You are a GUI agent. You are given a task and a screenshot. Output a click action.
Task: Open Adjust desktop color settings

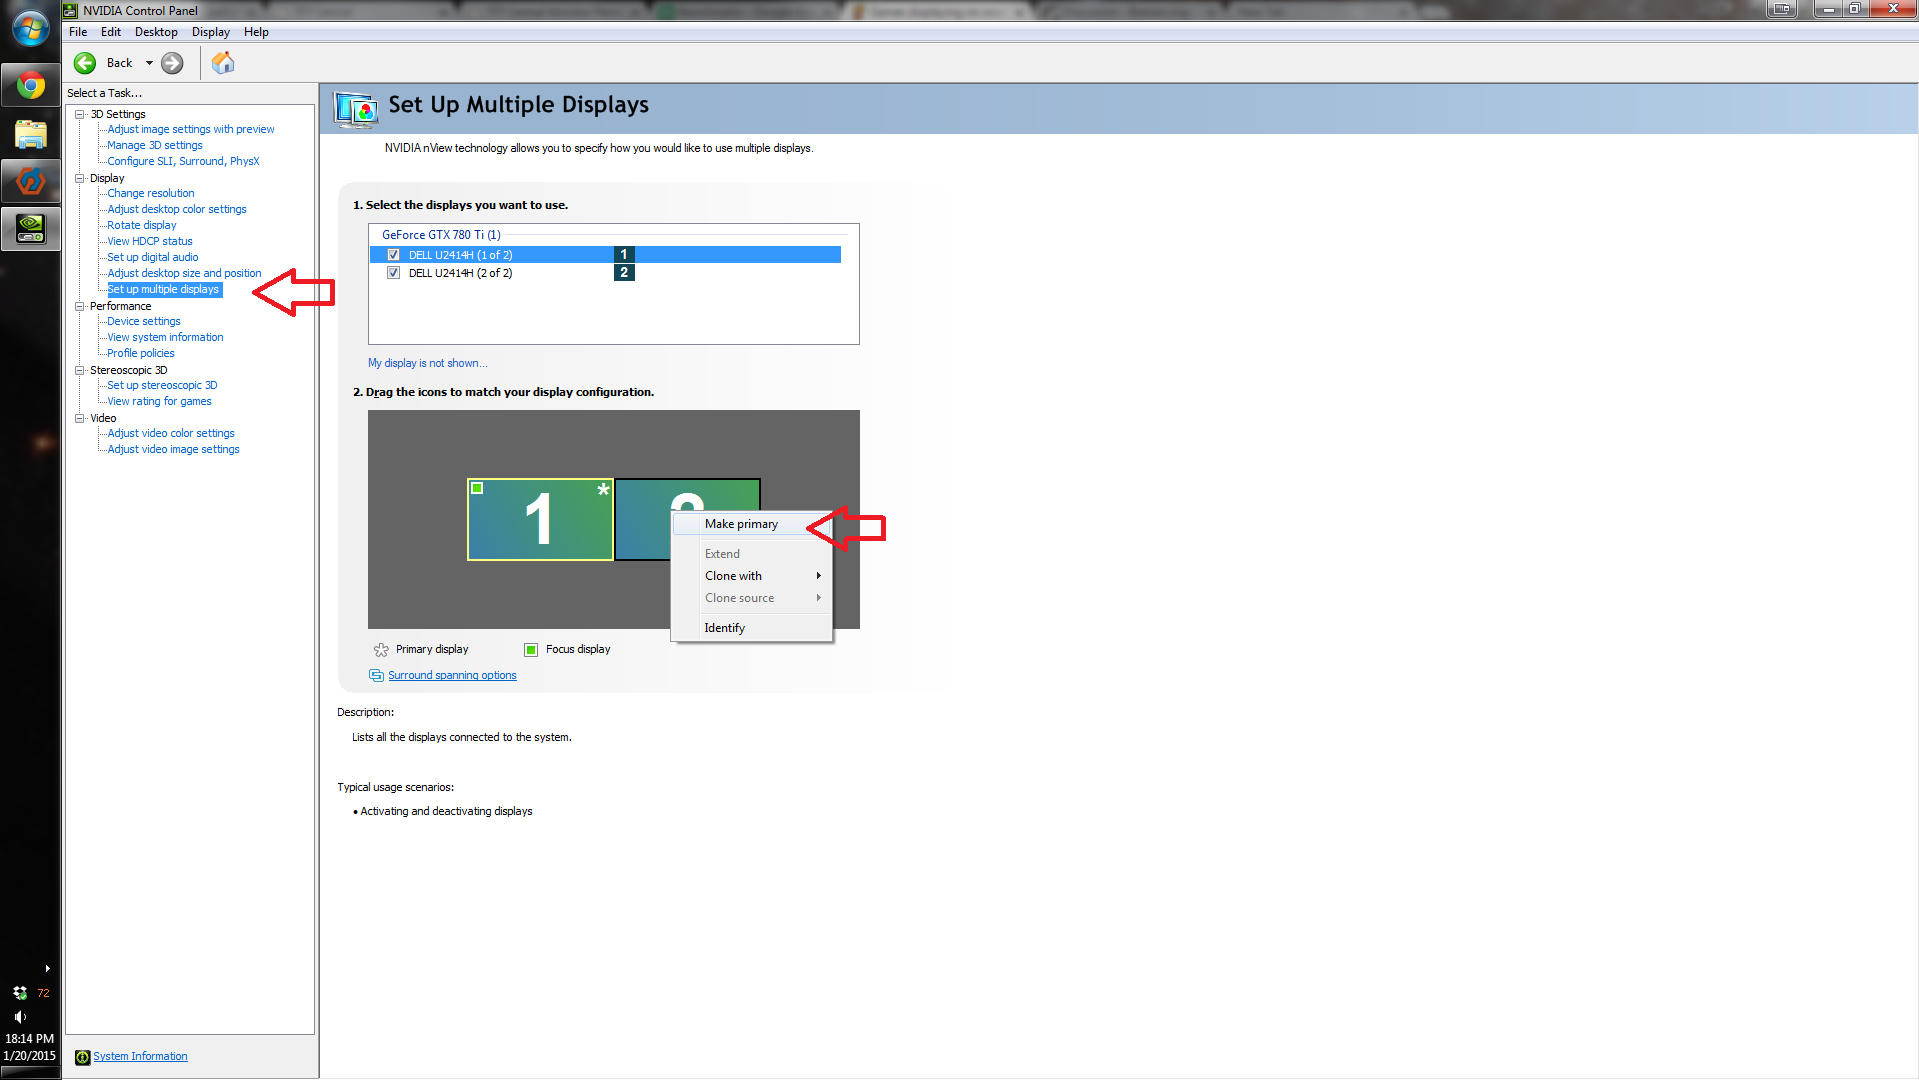[177, 210]
